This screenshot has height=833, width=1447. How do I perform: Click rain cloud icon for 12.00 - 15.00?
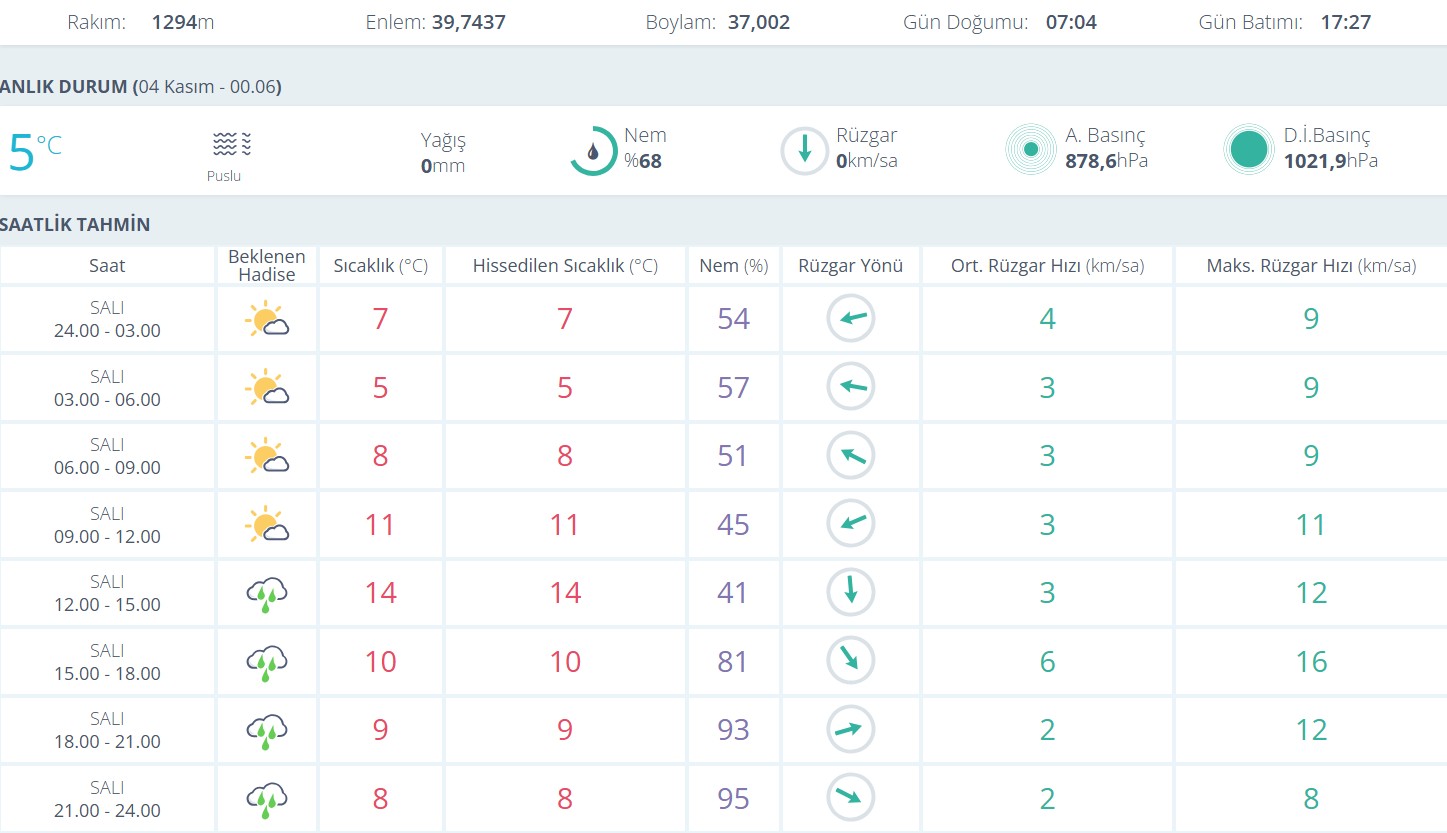click(266, 594)
